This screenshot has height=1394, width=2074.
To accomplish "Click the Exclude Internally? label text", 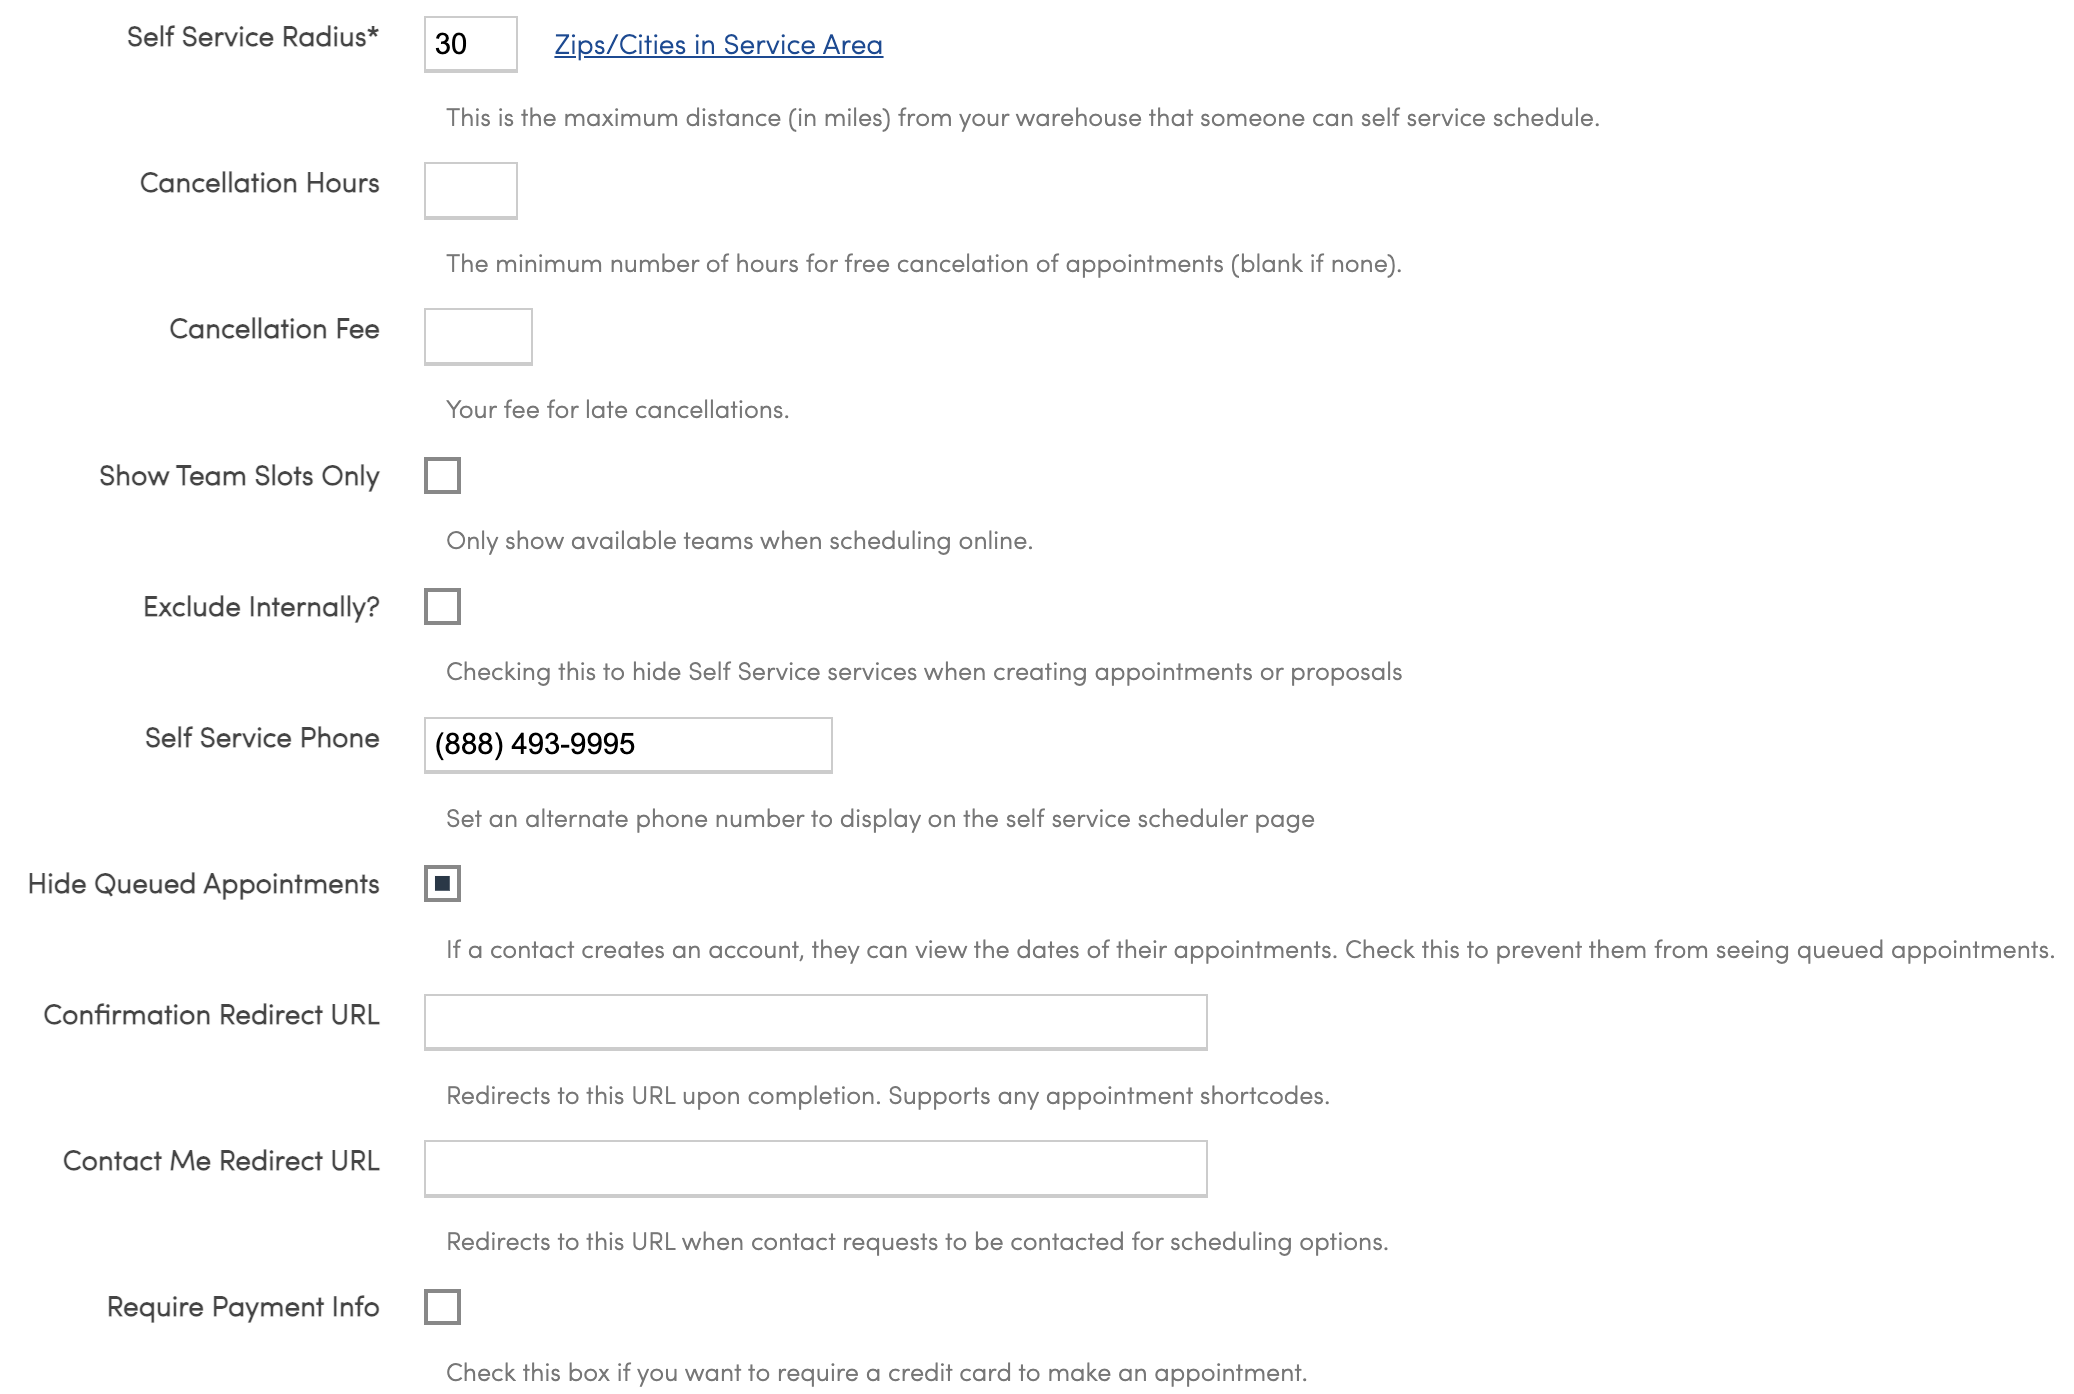I will click(261, 607).
